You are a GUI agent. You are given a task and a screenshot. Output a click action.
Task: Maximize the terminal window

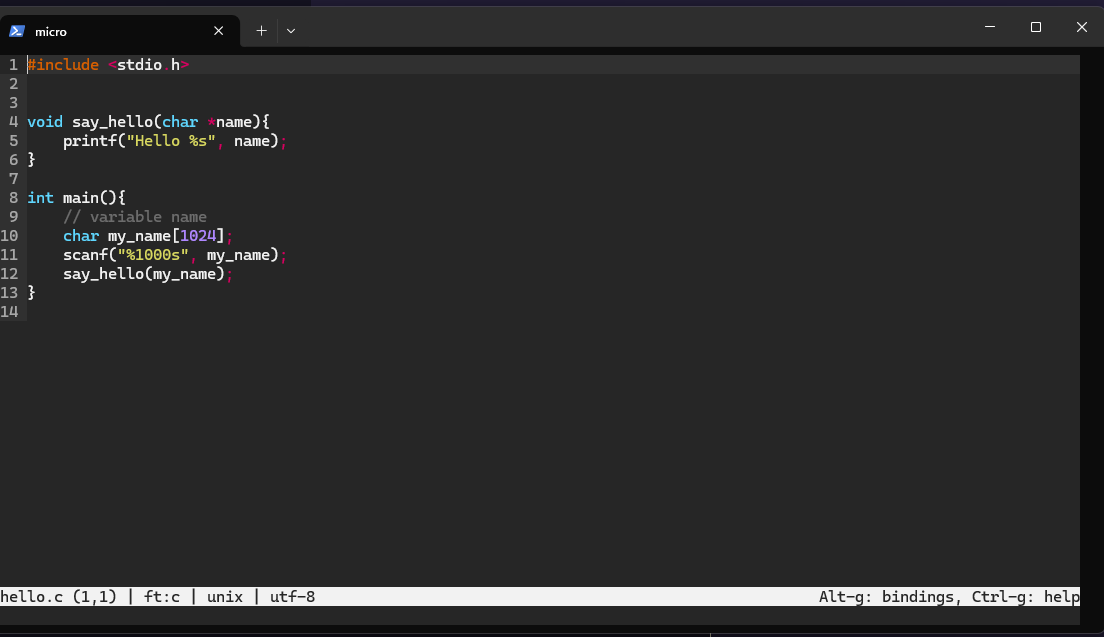click(1036, 27)
